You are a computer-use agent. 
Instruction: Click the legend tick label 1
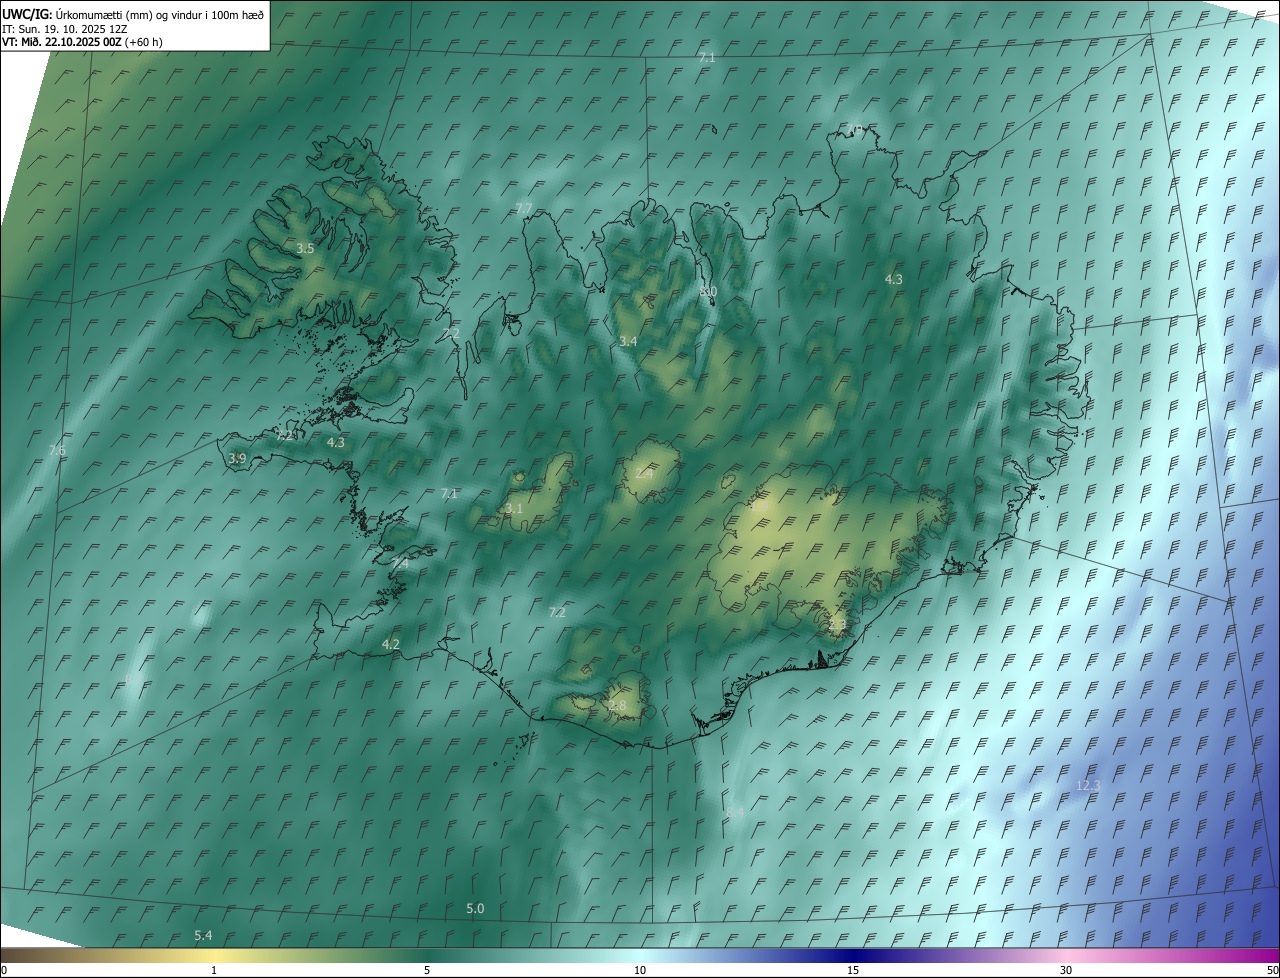pyautogui.click(x=214, y=970)
